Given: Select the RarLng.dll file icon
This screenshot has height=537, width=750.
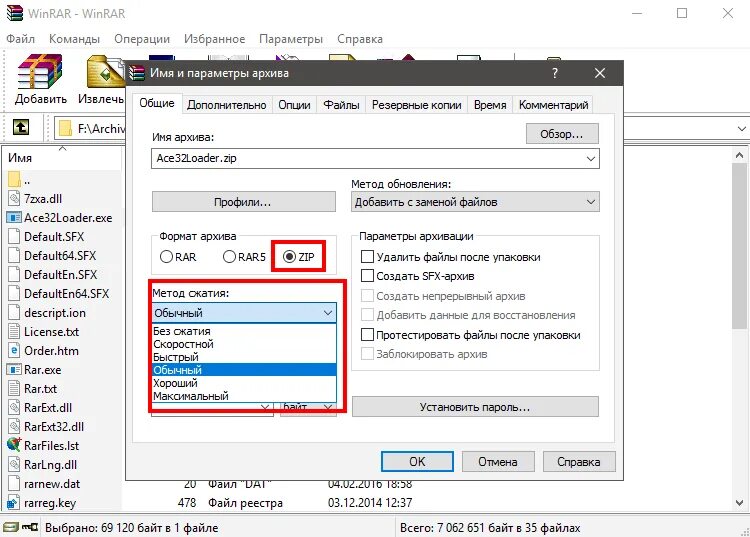Looking at the screenshot, I should point(14,464).
